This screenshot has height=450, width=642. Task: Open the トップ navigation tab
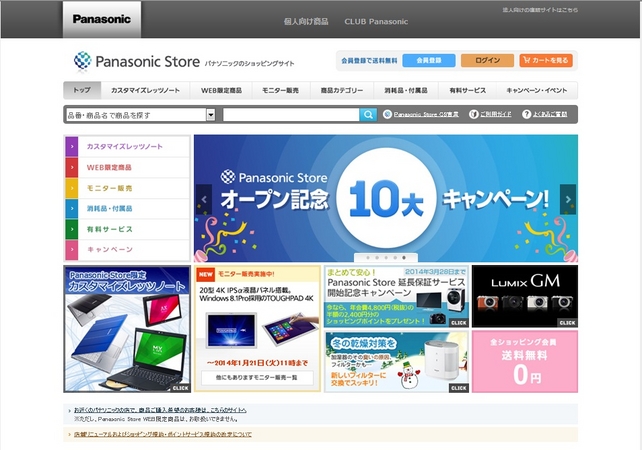[x=82, y=90]
